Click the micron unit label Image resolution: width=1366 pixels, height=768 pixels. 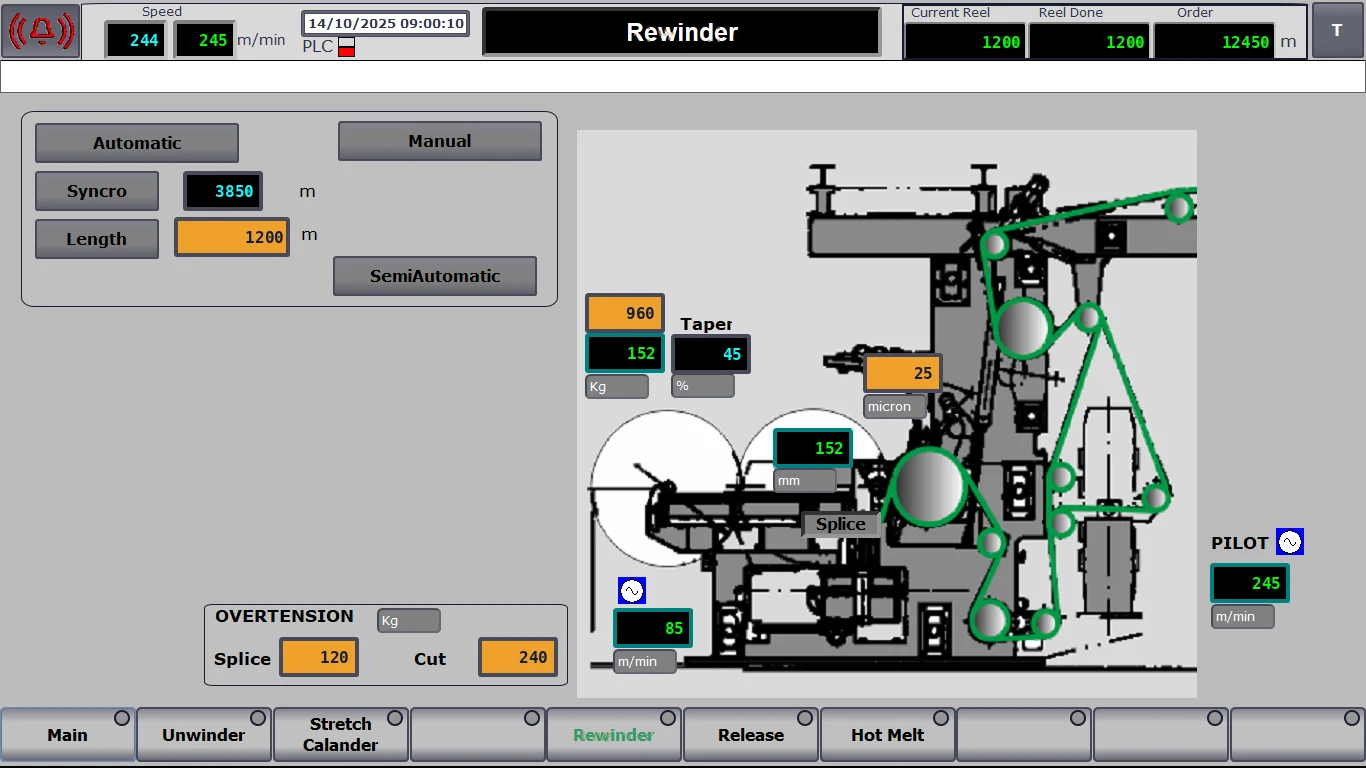(895, 407)
